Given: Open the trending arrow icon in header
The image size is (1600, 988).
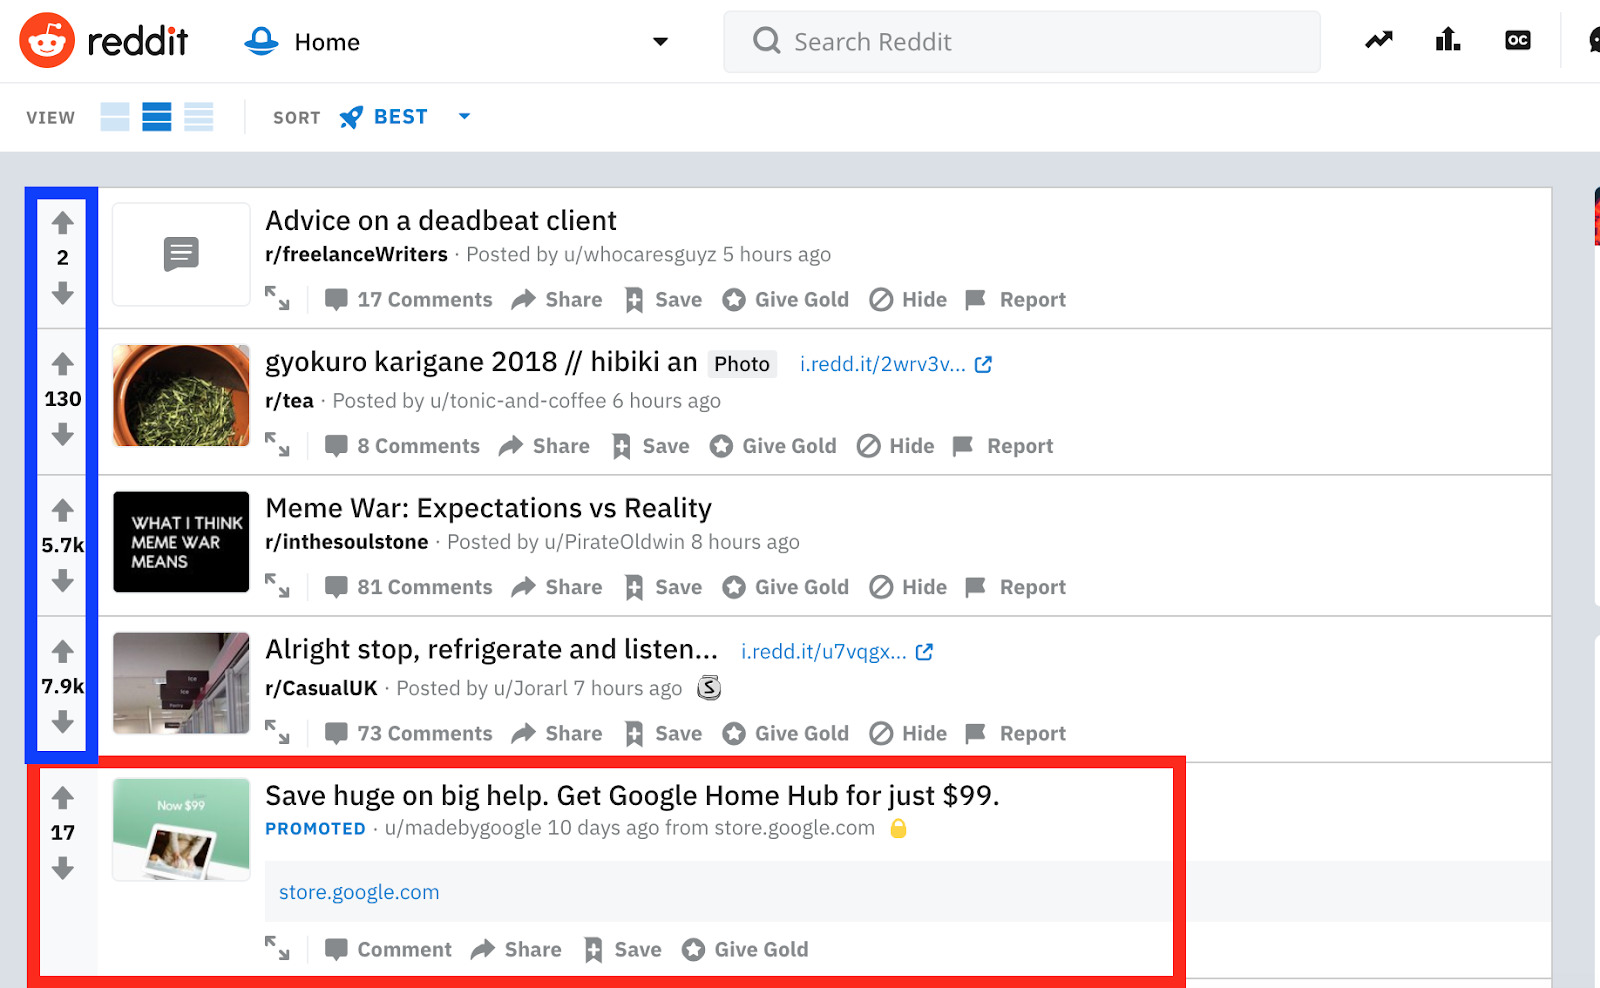Looking at the screenshot, I should point(1379,40).
